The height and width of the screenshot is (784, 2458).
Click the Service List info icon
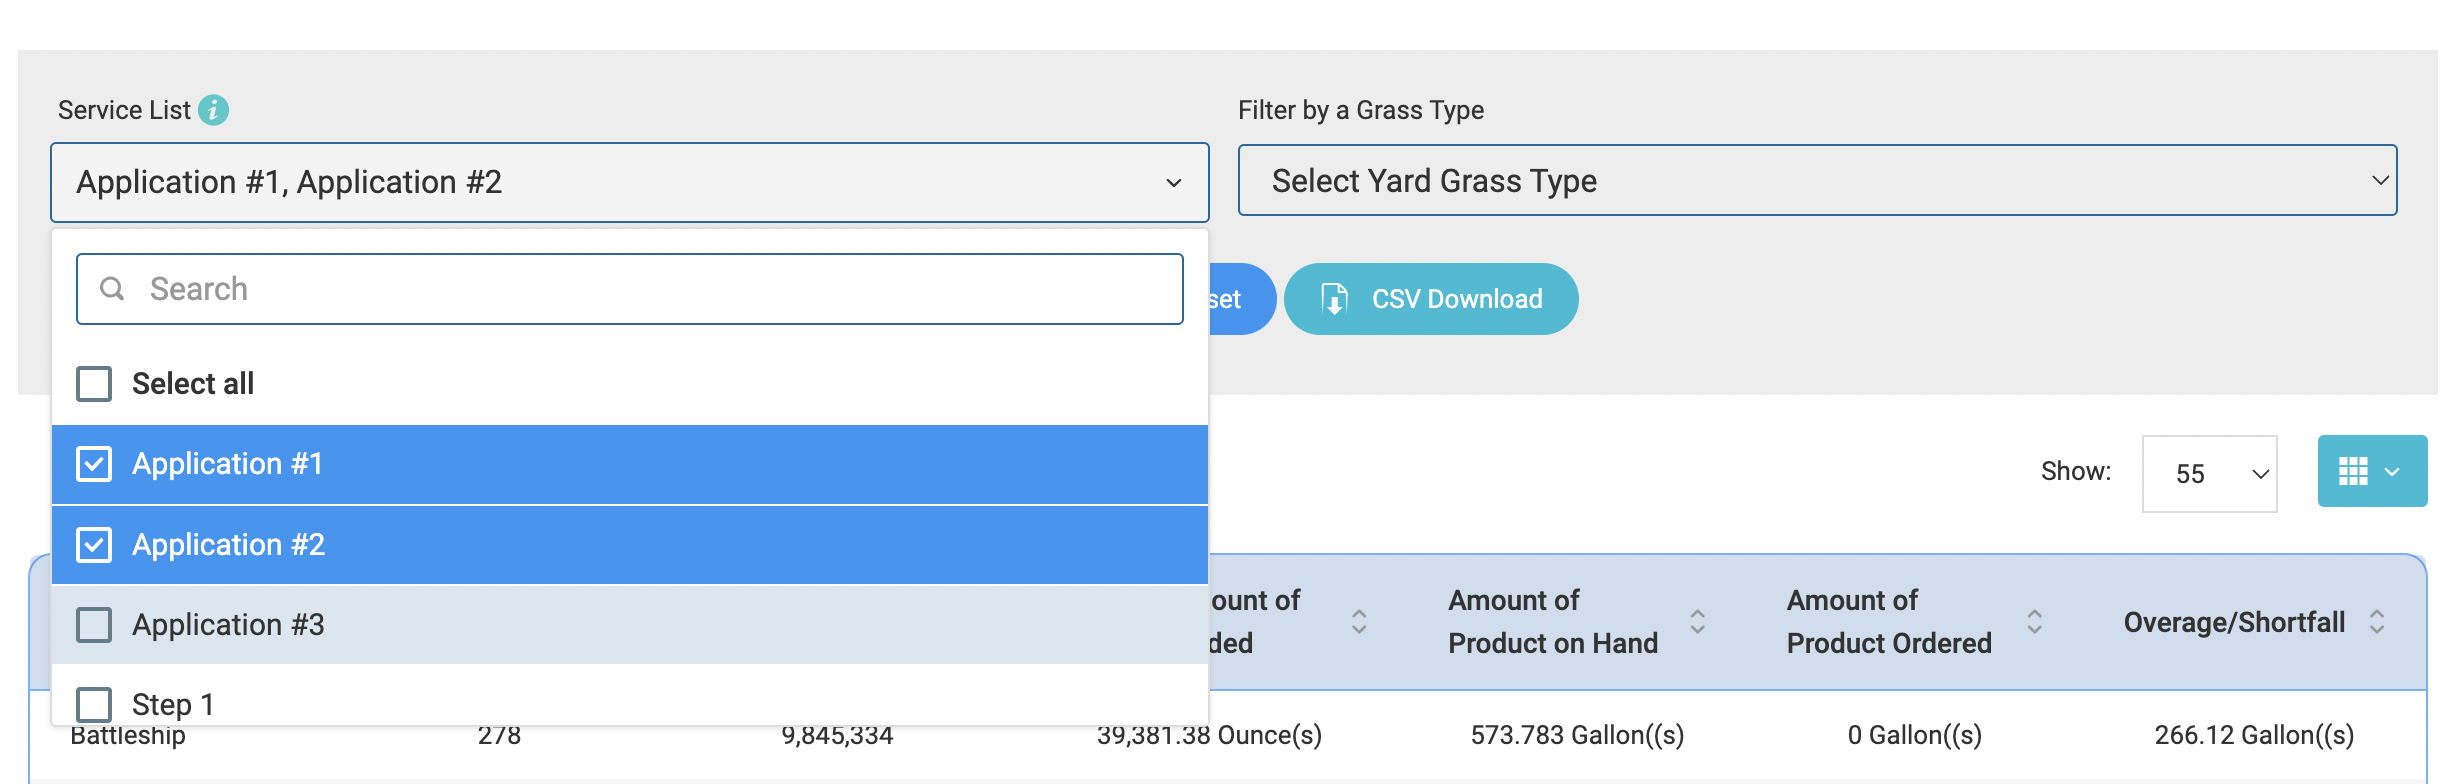[x=213, y=110]
